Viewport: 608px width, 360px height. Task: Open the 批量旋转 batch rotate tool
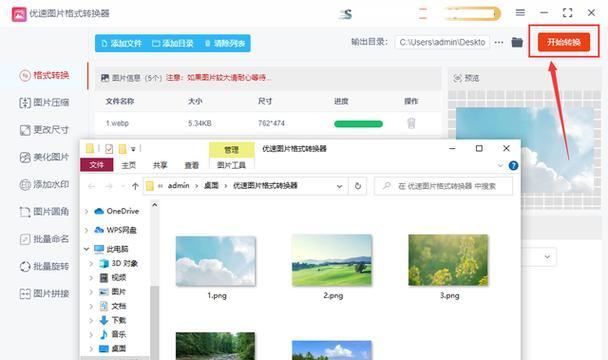tap(44, 266)
